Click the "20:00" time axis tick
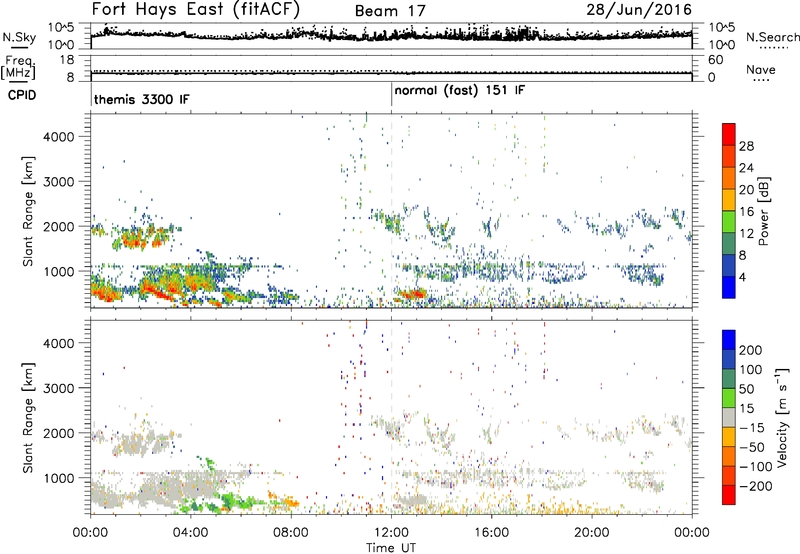The width and height of the screenshot is (800, 554). [x=592, y=533]
